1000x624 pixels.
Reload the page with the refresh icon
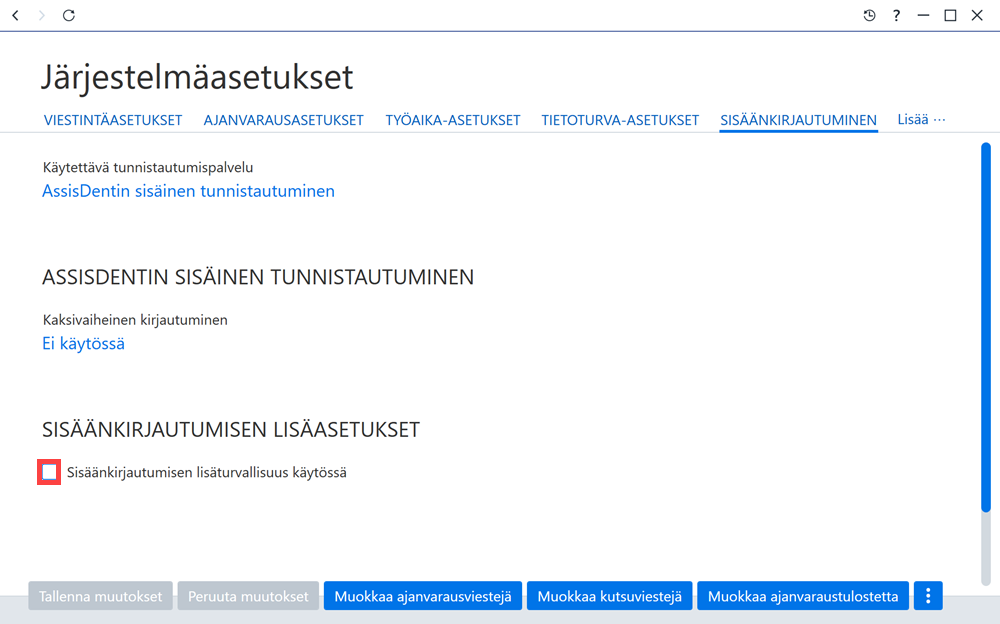[x=69, y=15]
